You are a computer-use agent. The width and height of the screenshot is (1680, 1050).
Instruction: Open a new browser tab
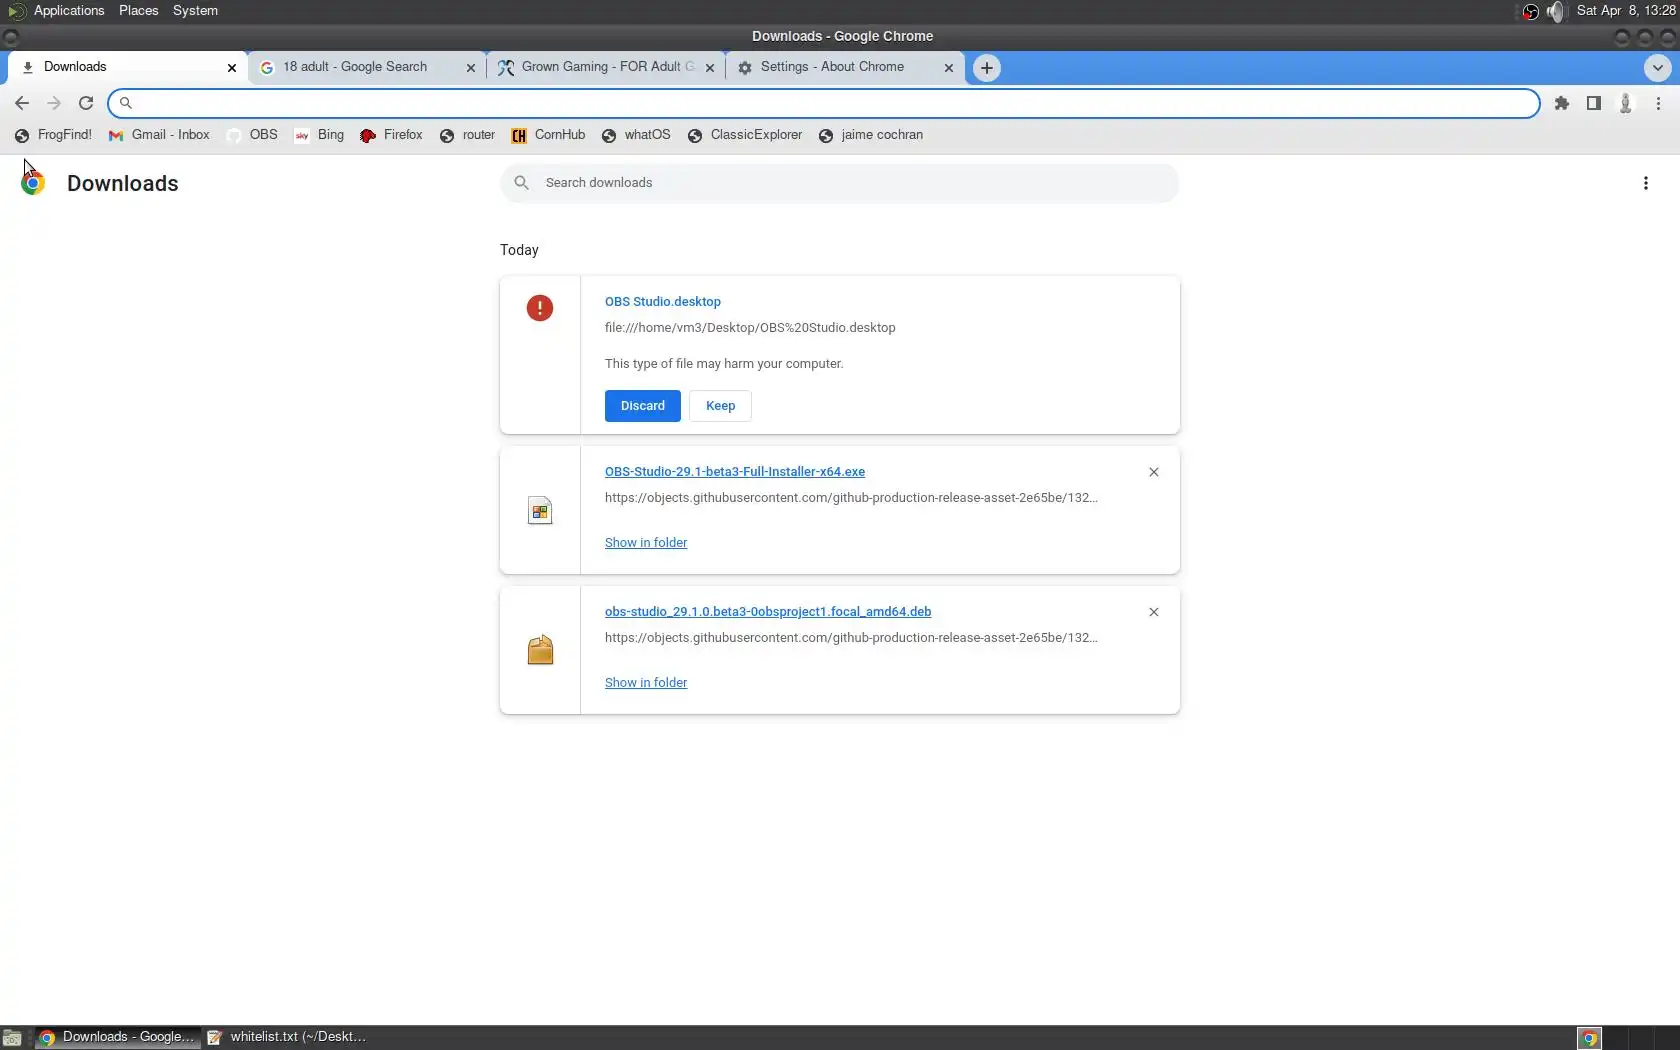(987, 68)
